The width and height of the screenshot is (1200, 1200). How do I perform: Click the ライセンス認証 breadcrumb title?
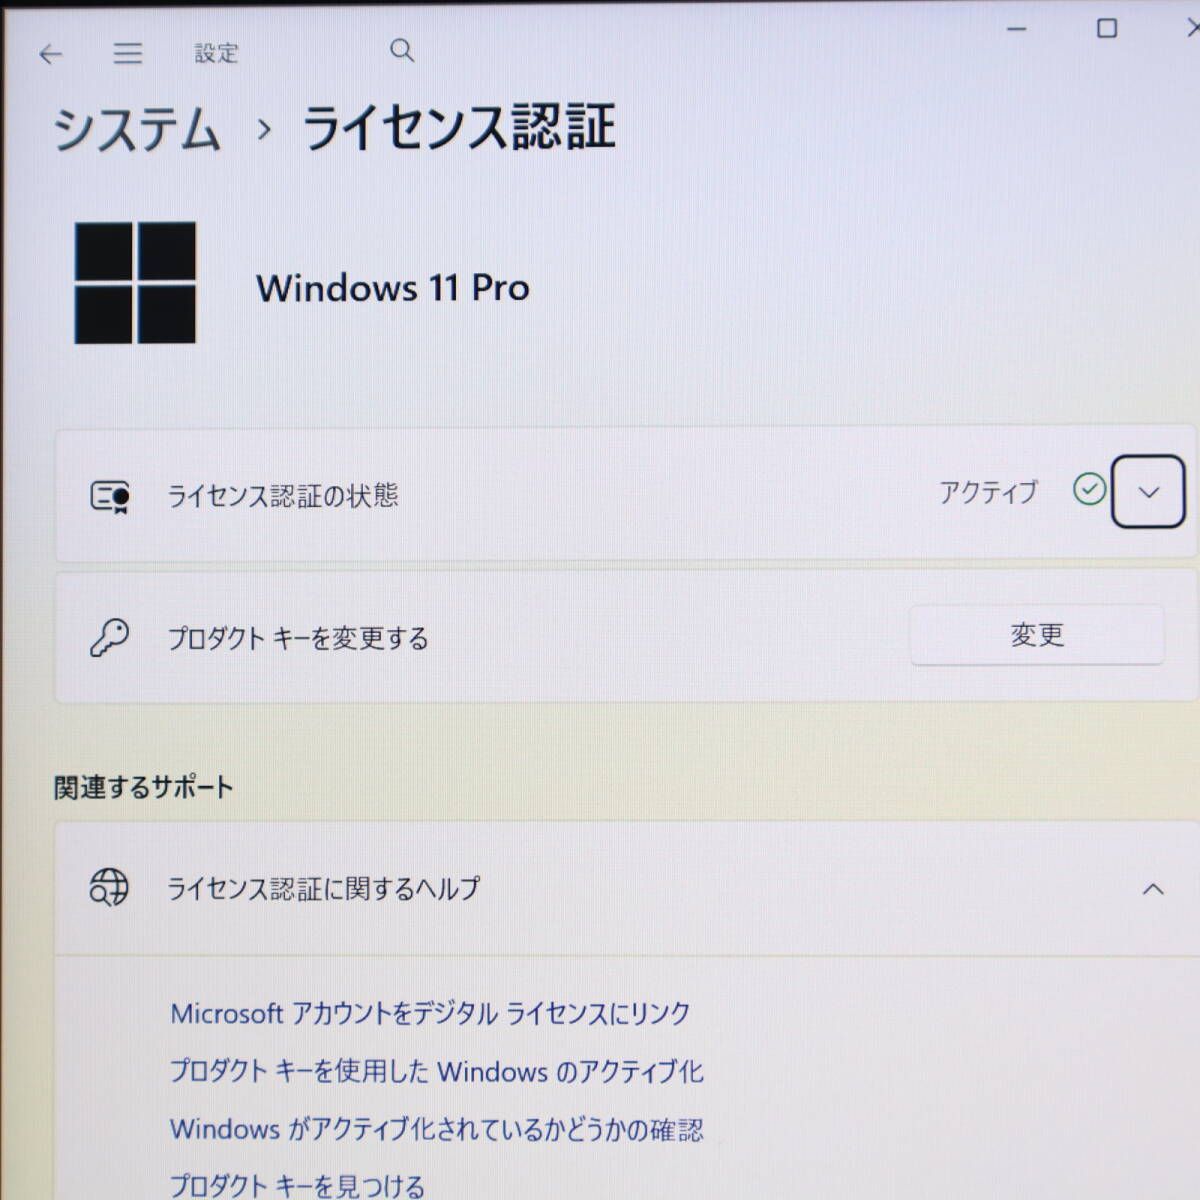click(x=458, y=128)
